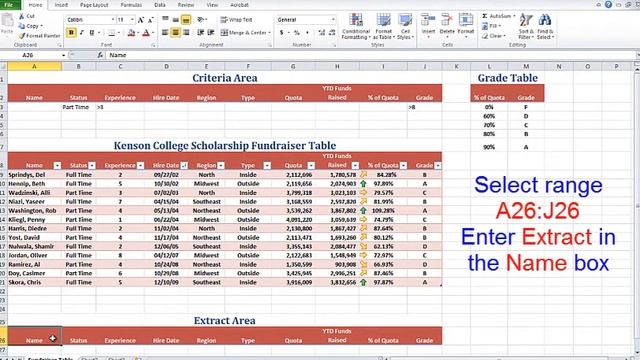Open the File tab
Viewport: 640px width, 360px height.
tap(8, 5)
